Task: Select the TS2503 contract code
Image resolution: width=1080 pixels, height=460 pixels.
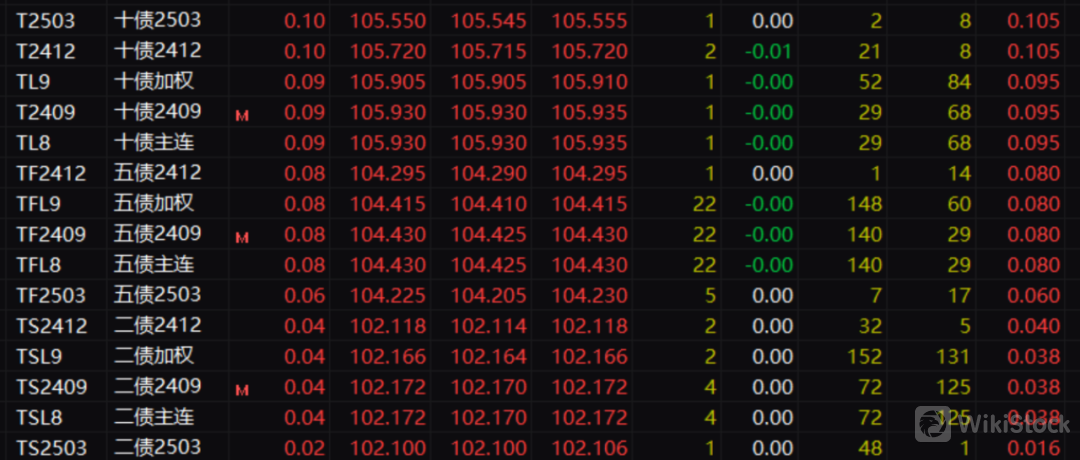Action: coord(51,448)
